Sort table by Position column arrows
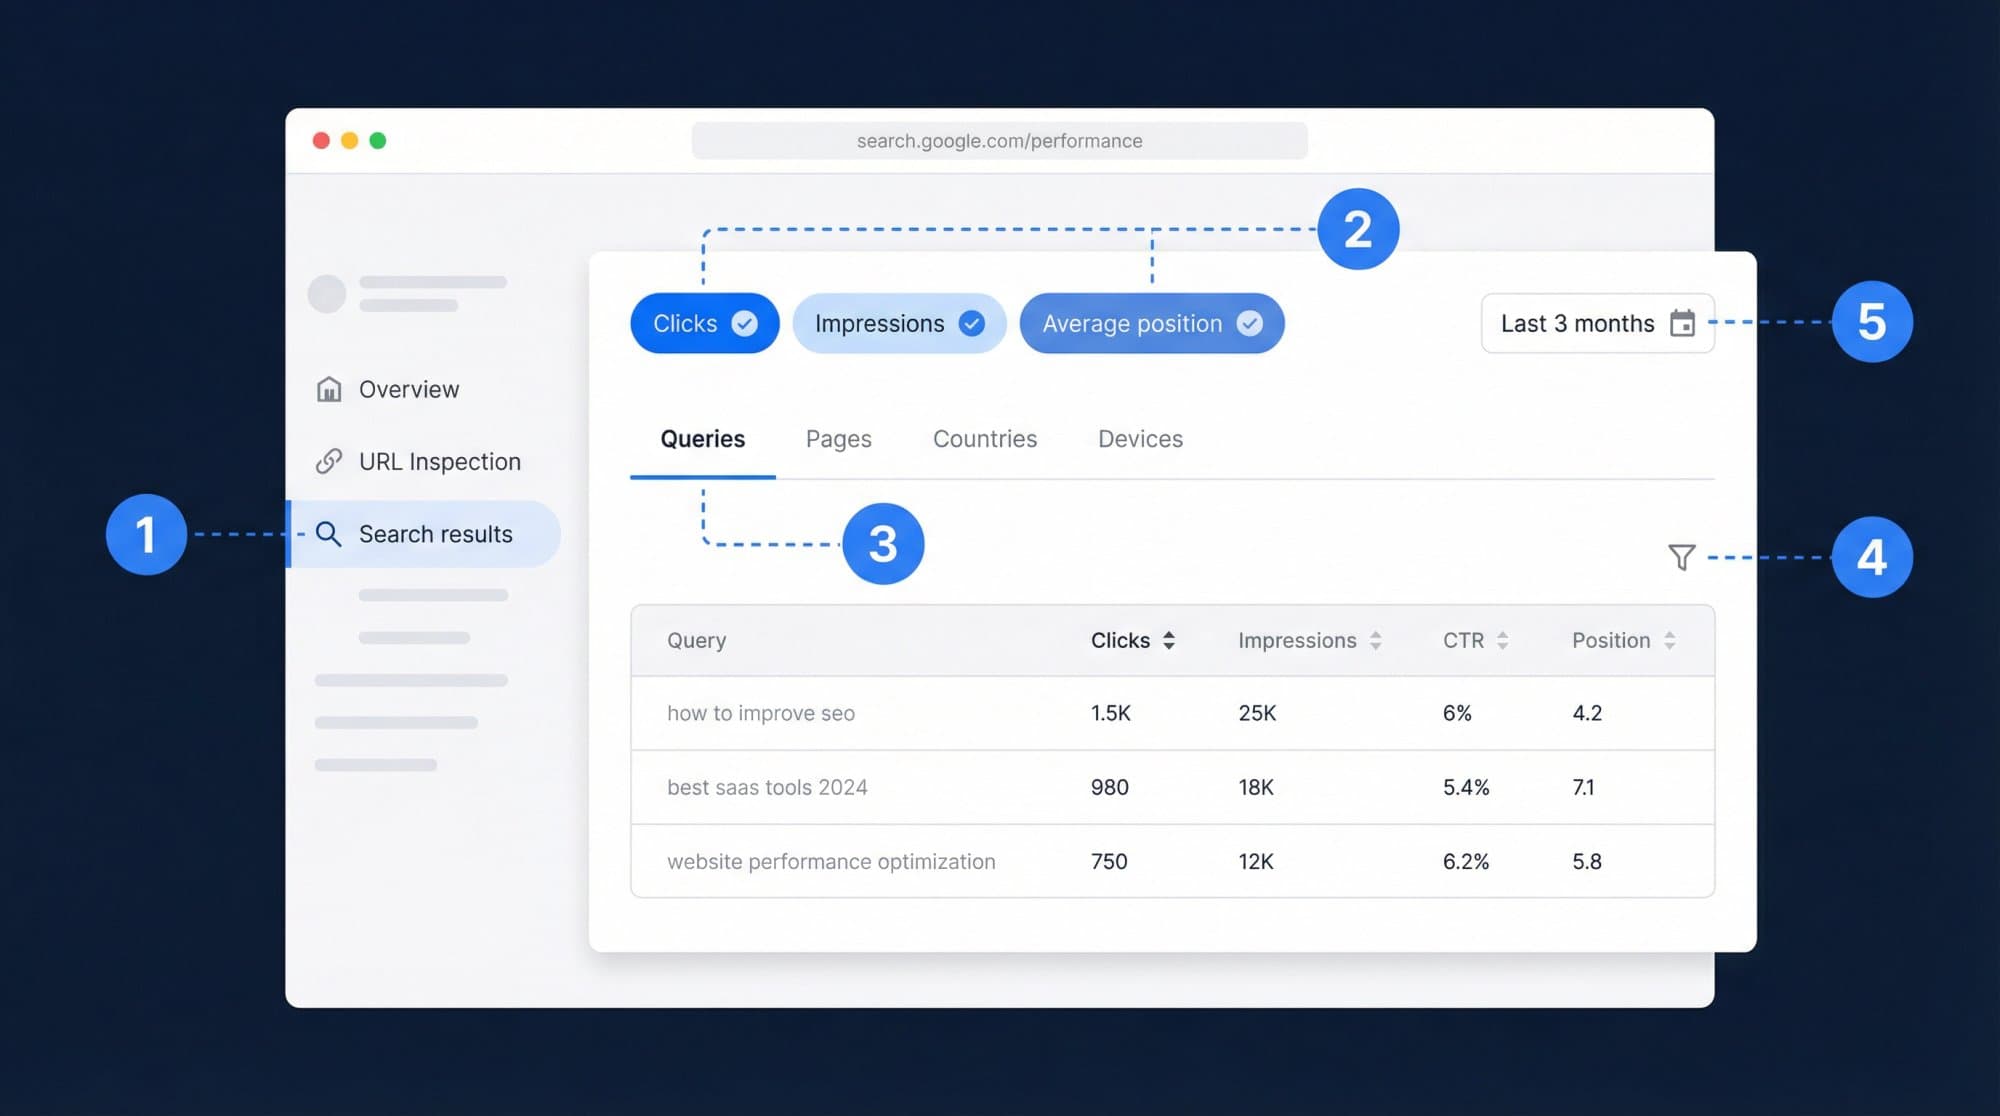2000x1116 pixels. click(x=1669, y=641)
